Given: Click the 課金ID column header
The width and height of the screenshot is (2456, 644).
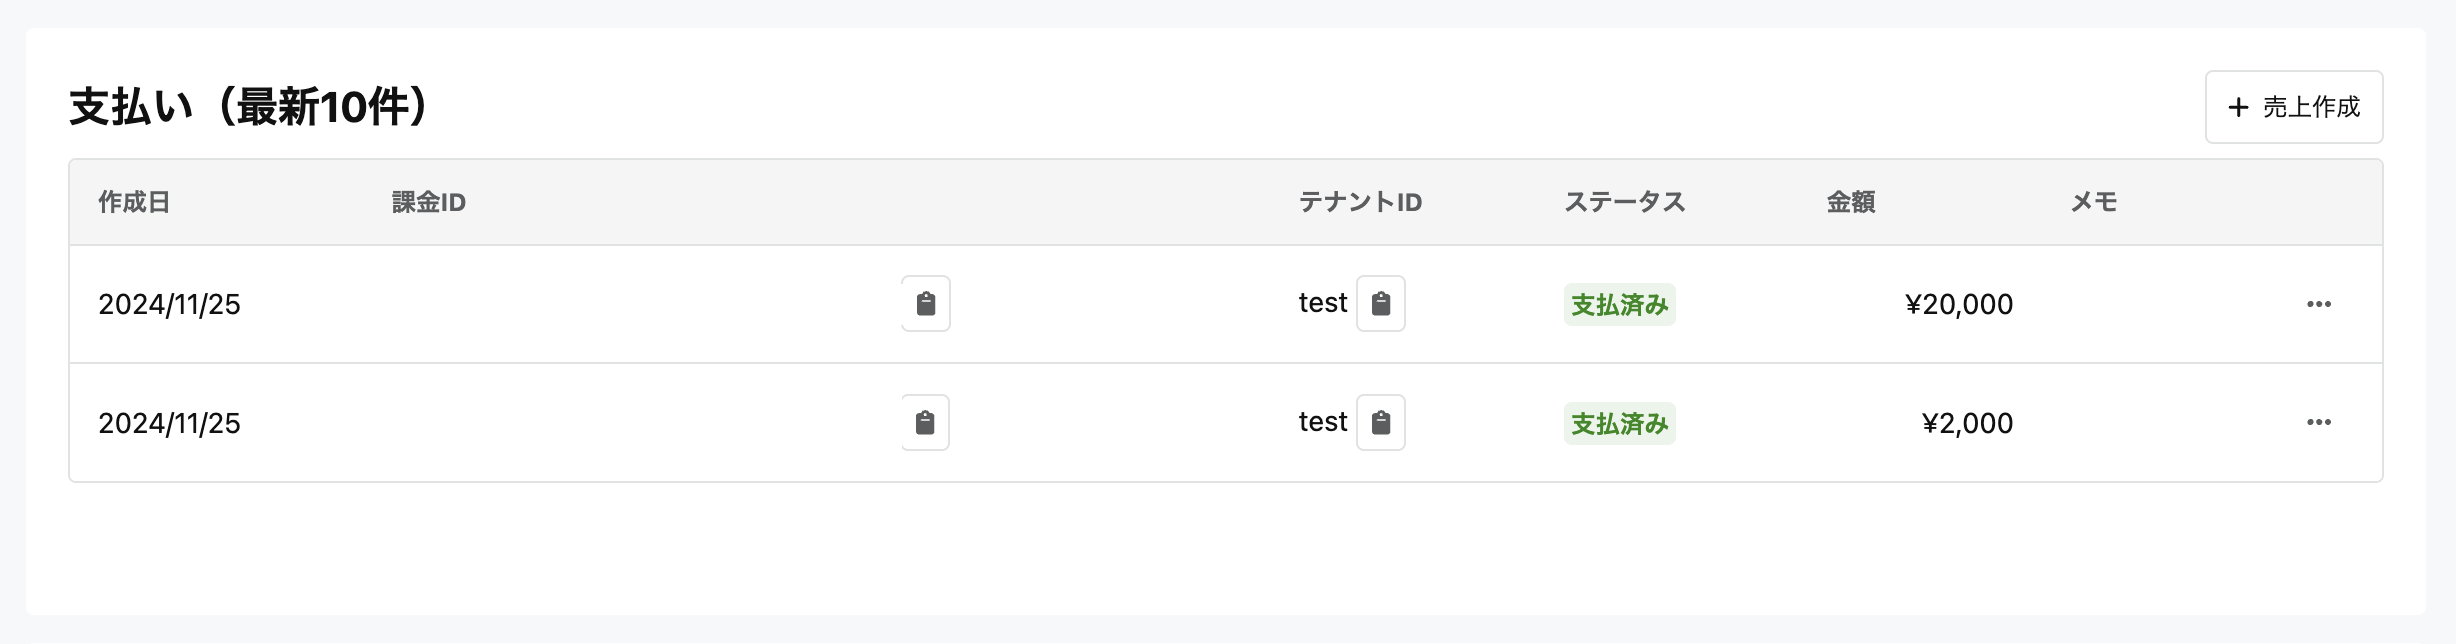Looking at the screenshot, I should pyautogui.click(x=429, y=203).
